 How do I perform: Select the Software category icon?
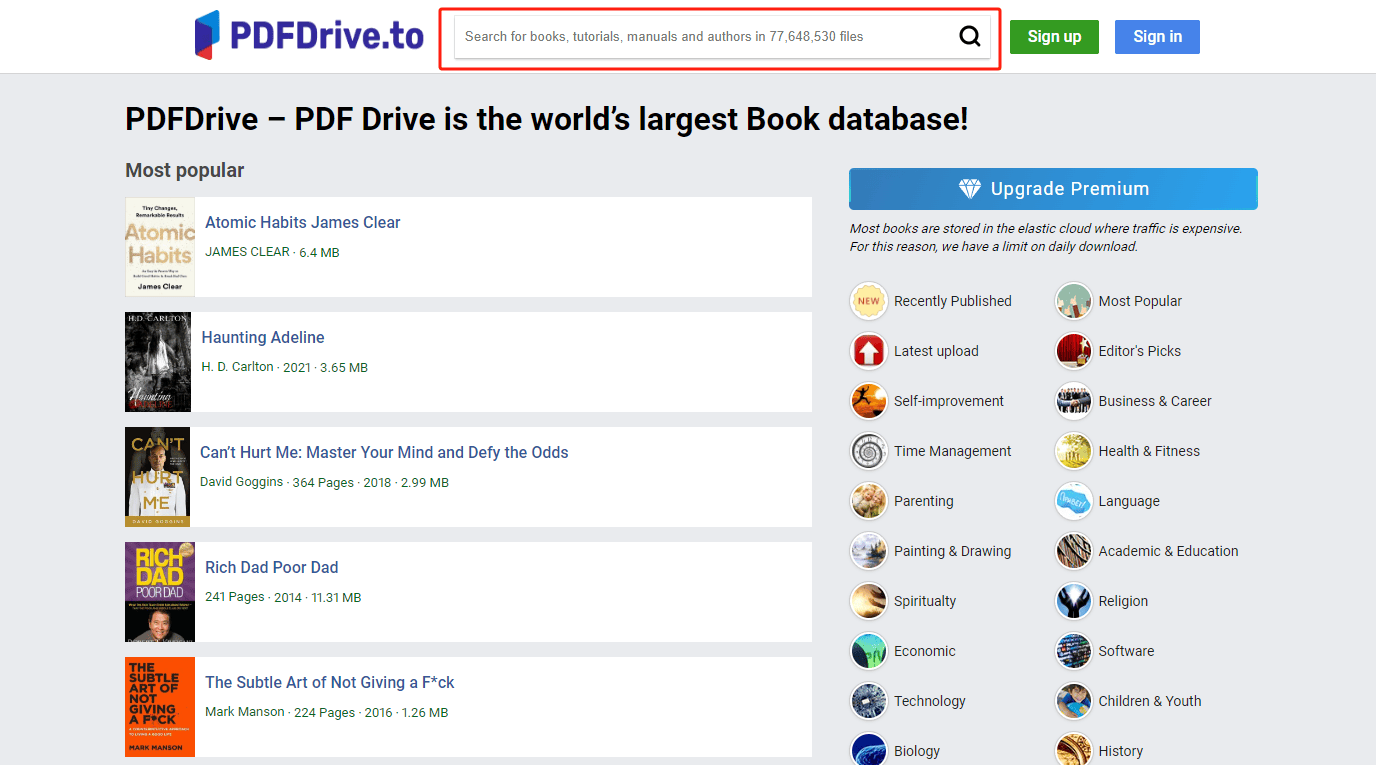pos(1073,651)
